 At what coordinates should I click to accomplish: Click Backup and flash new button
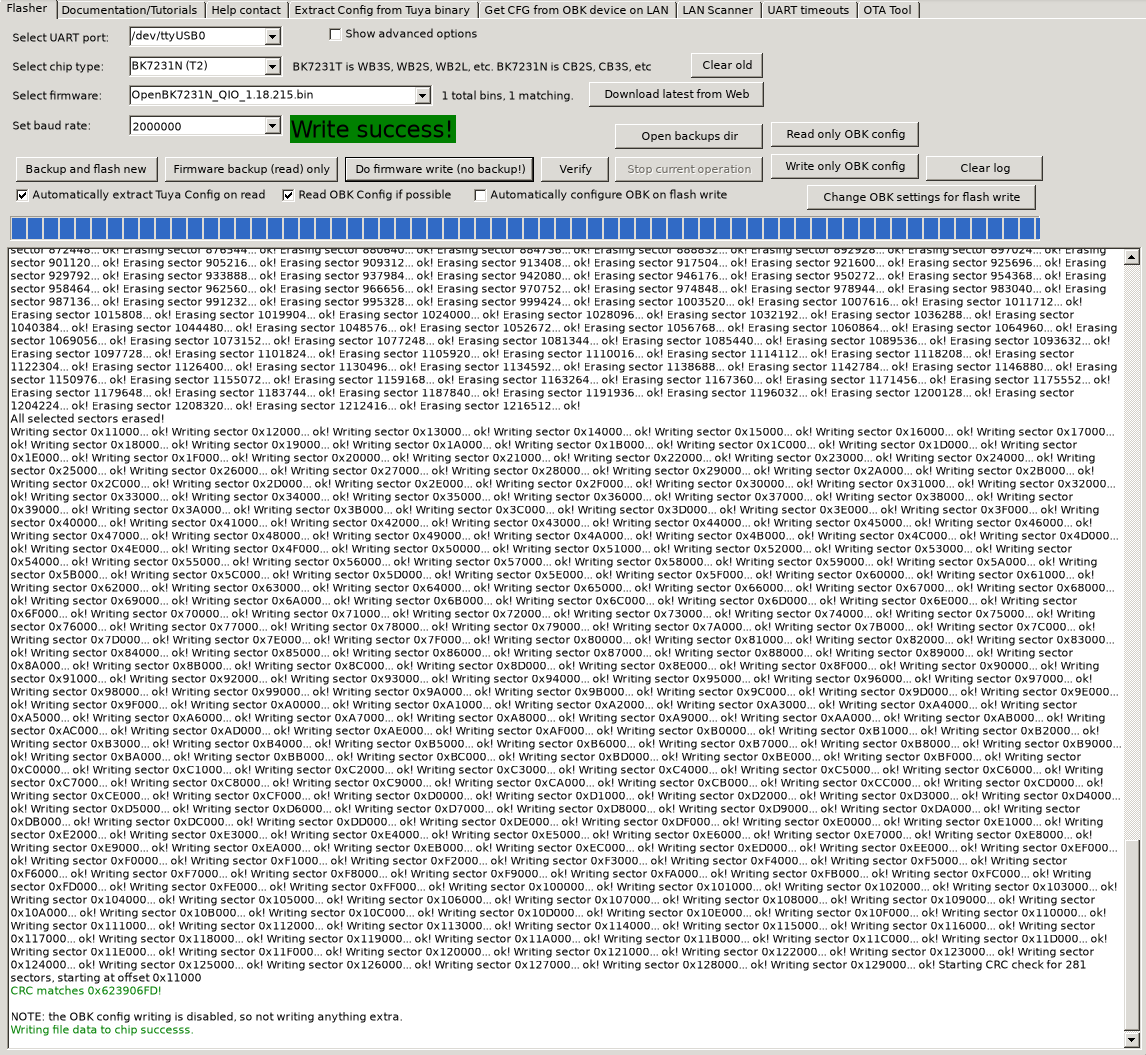(x=86, y=169)
